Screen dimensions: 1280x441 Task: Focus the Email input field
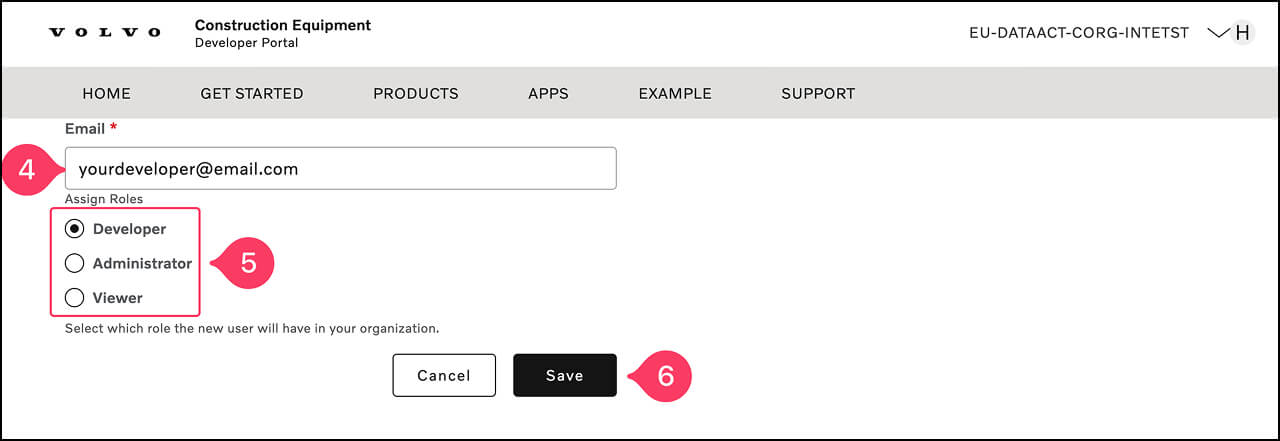coord(340,169)
